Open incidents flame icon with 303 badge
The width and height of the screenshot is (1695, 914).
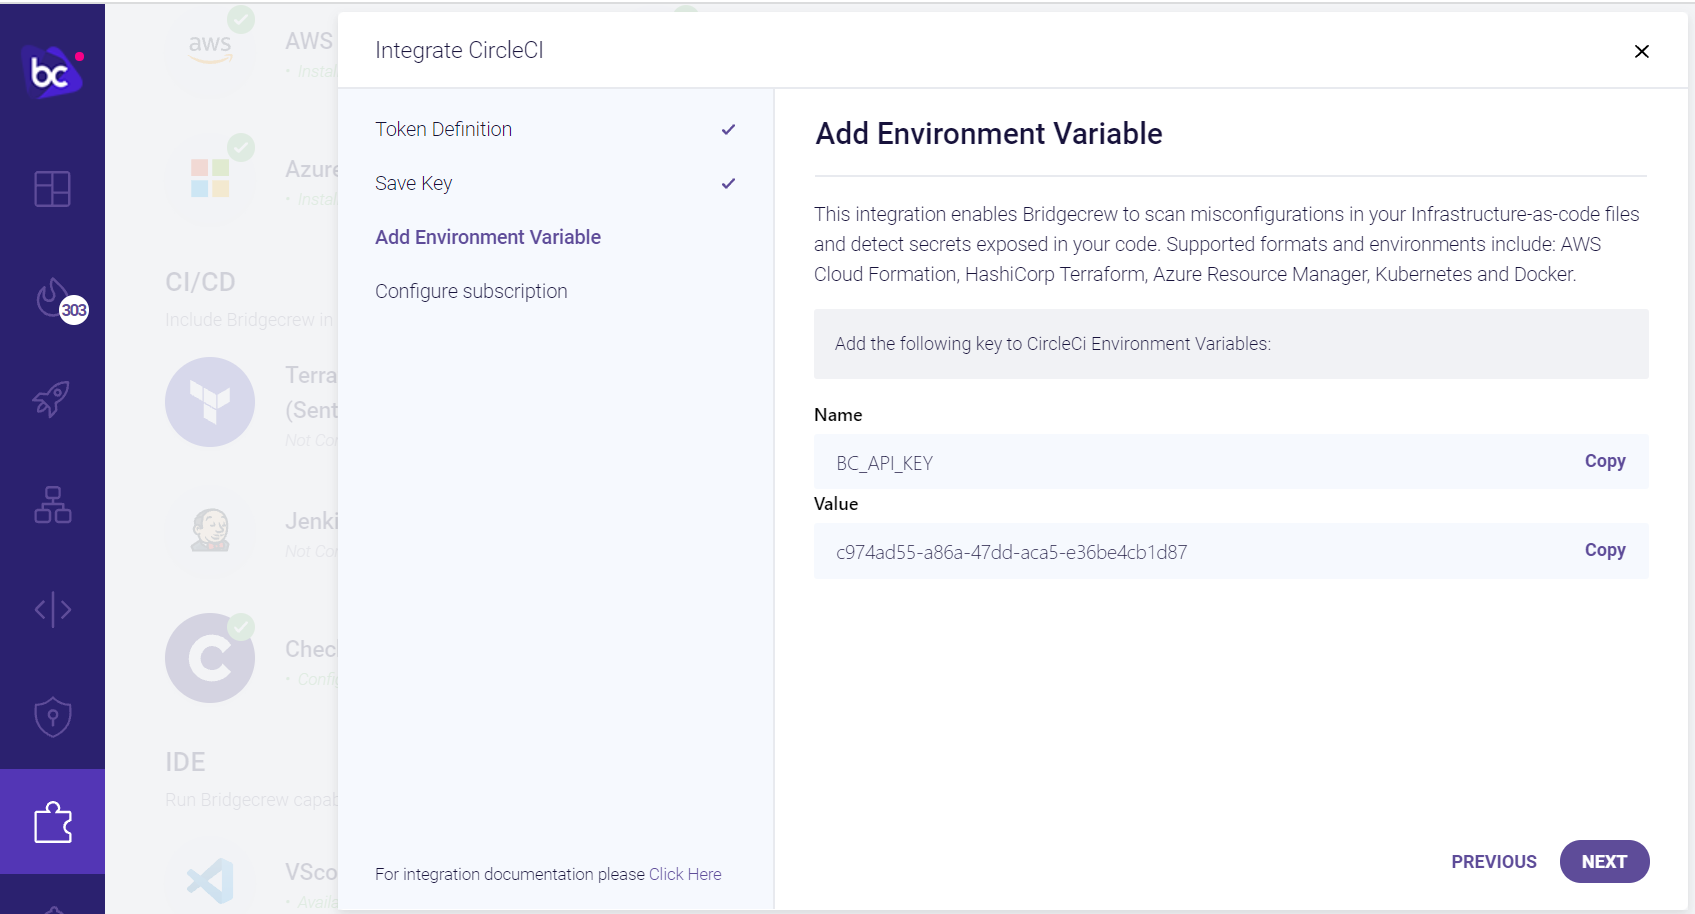tap(54, 298)
